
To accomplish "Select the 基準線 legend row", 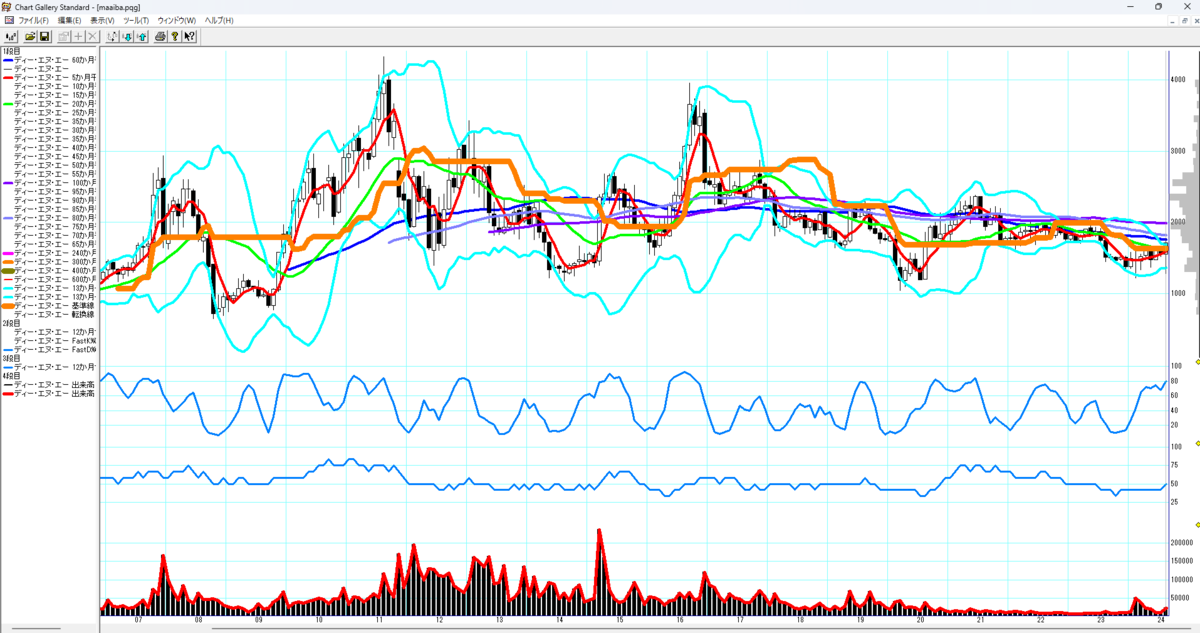I will coord(50,306).
